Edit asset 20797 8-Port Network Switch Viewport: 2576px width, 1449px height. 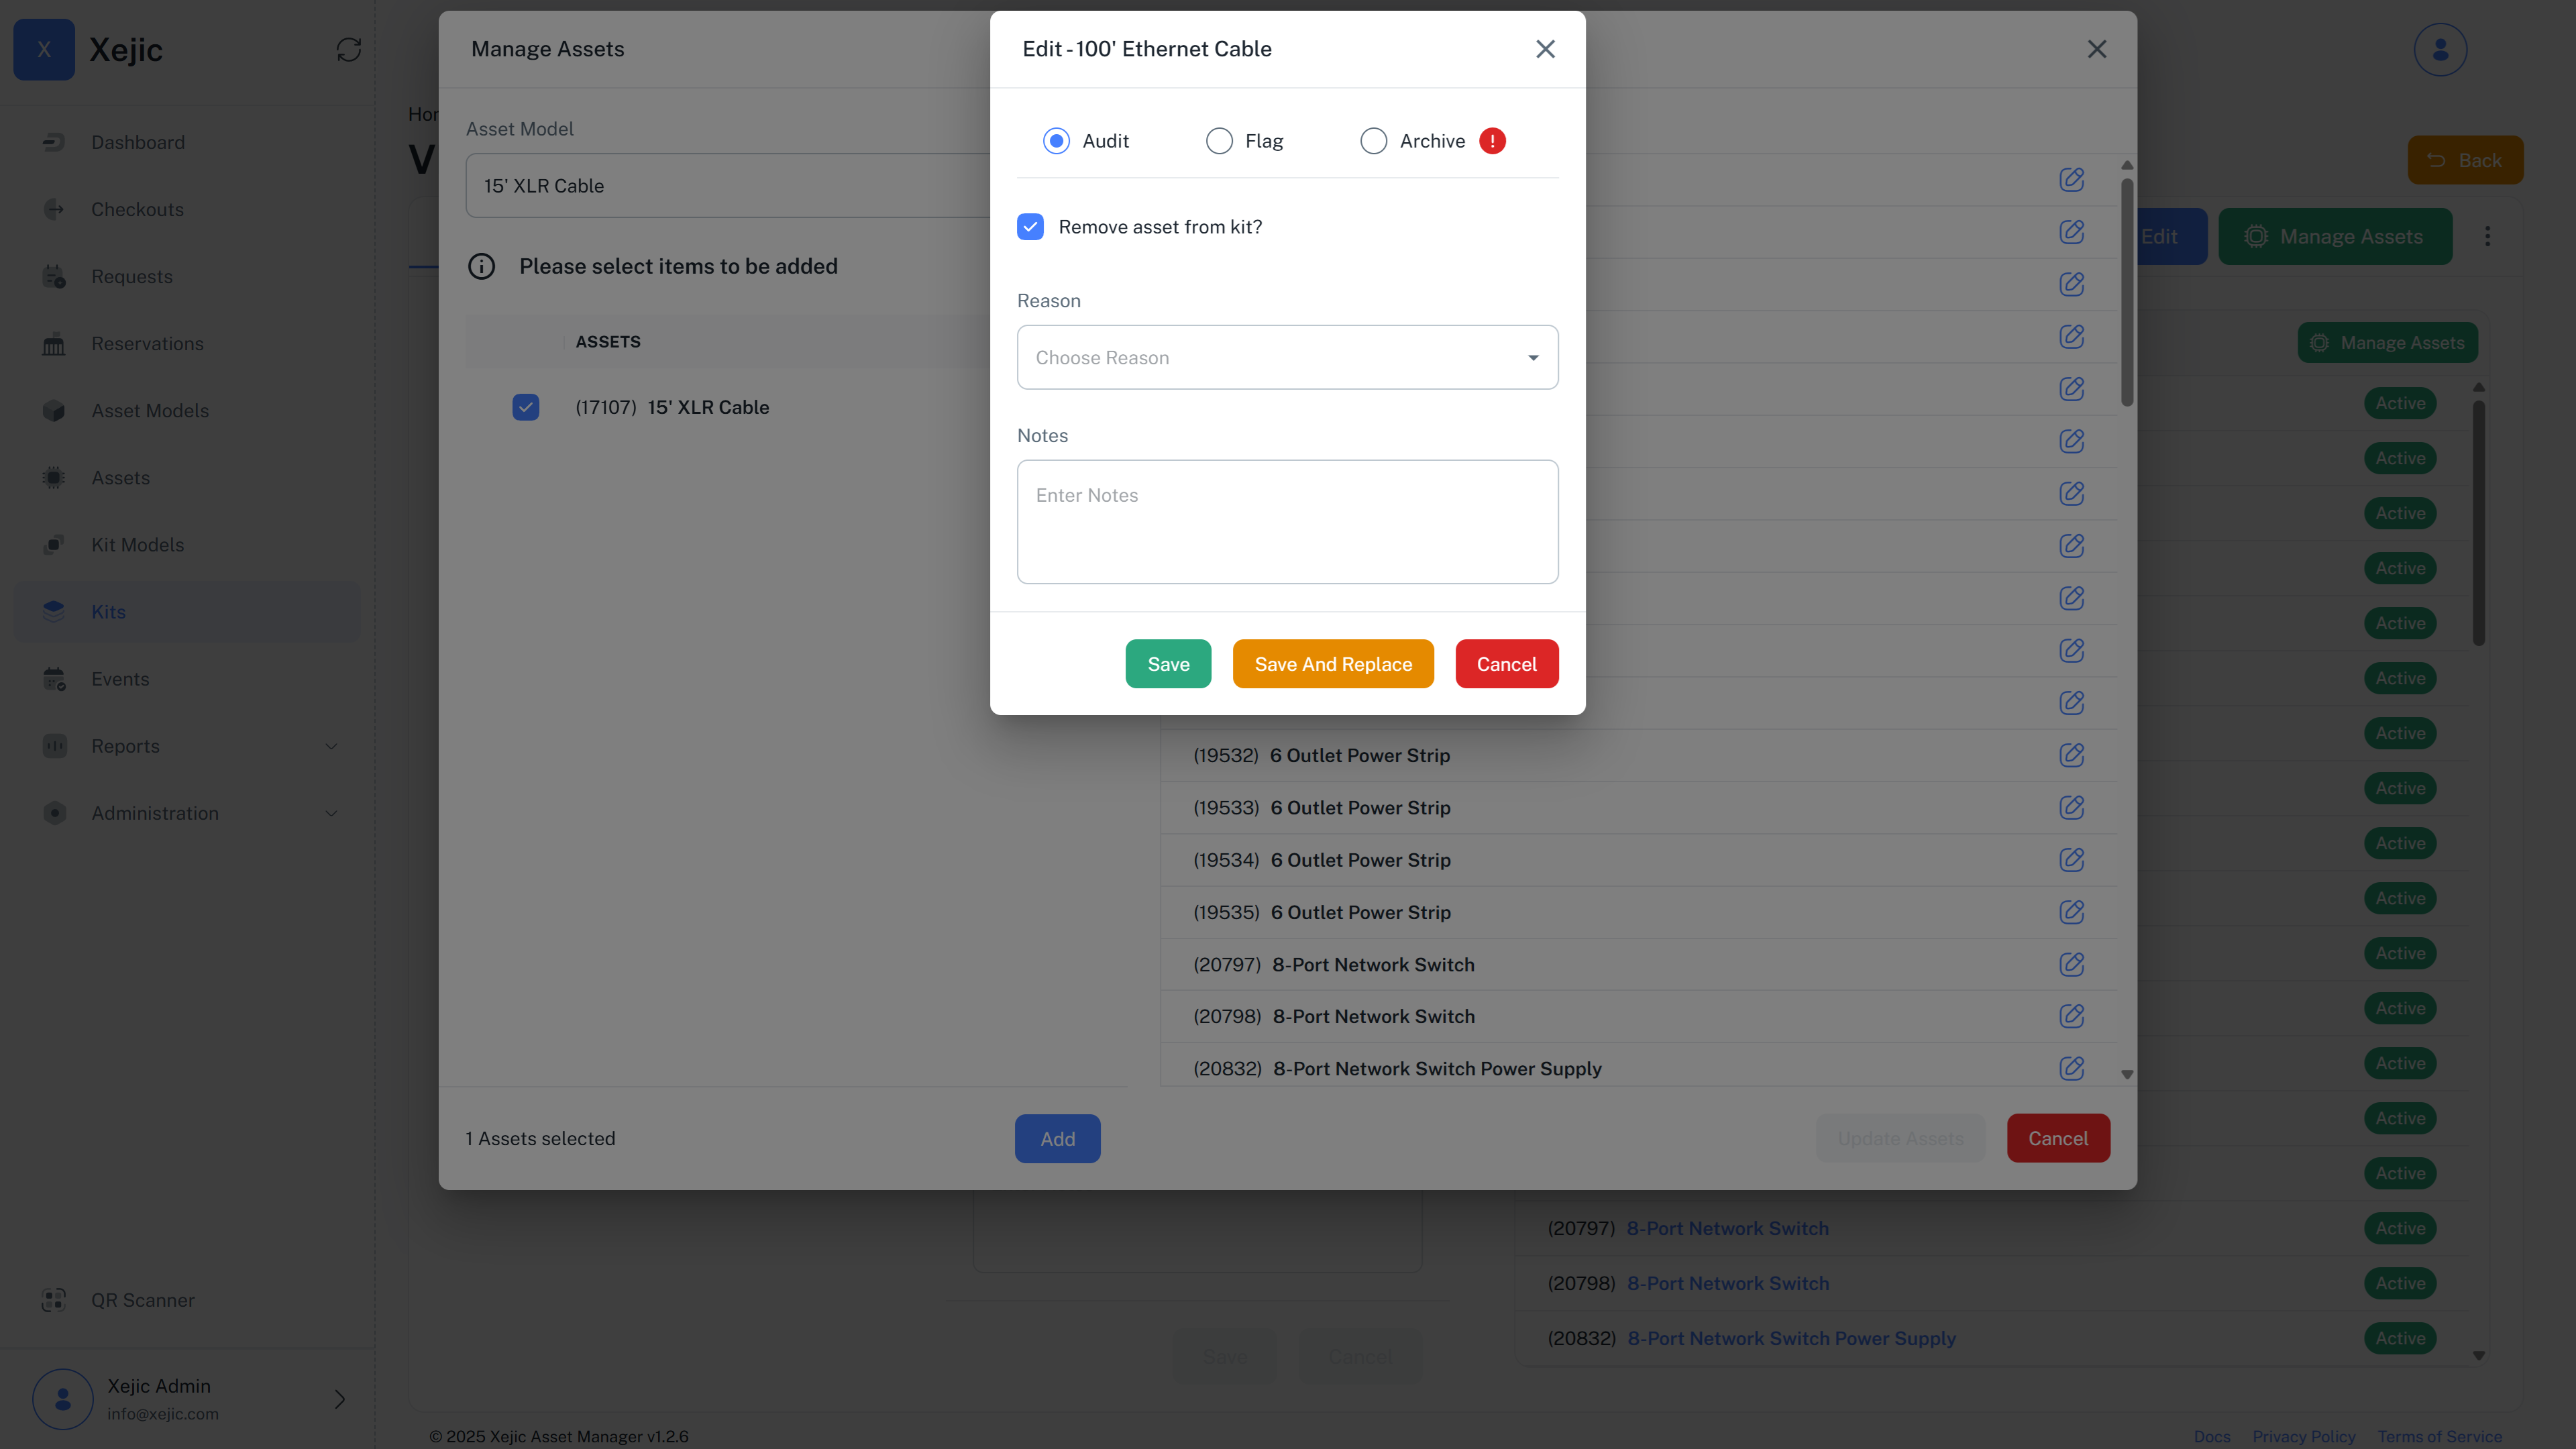pos(2071,964)
